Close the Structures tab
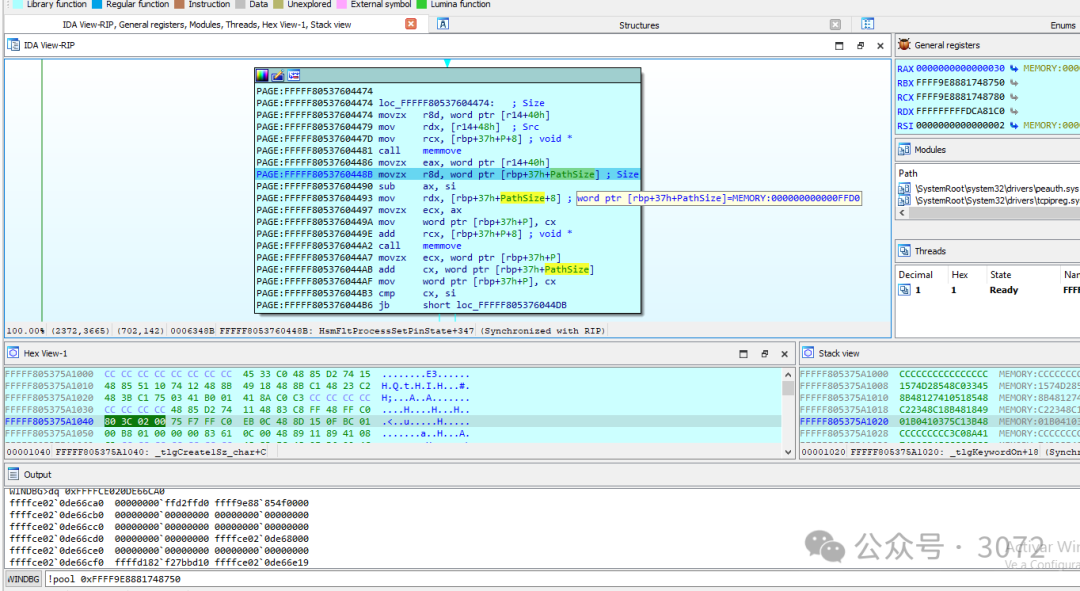The width and height of the screenshot is (1080, 591). (x=835, y=24)
